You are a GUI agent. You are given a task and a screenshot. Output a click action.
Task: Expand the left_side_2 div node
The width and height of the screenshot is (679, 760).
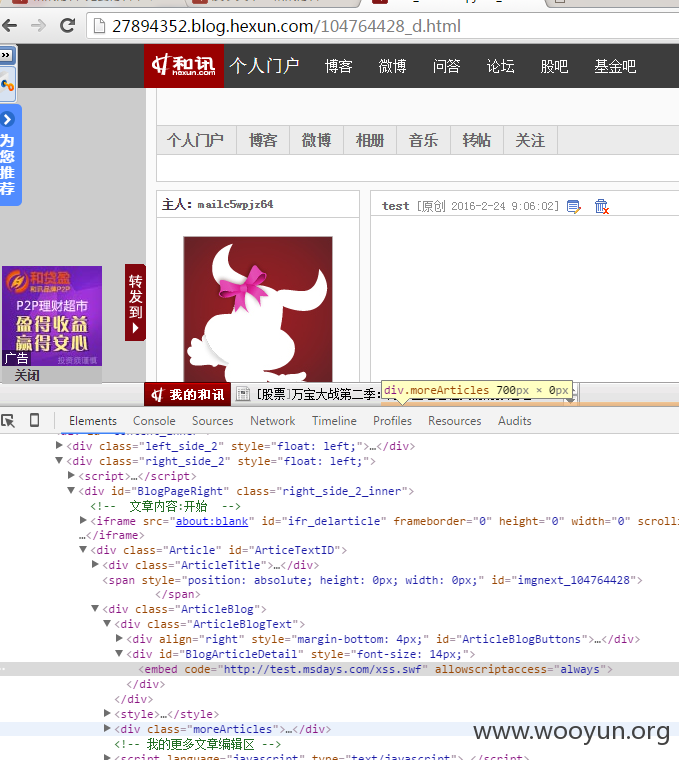click(x=59, y=445)
